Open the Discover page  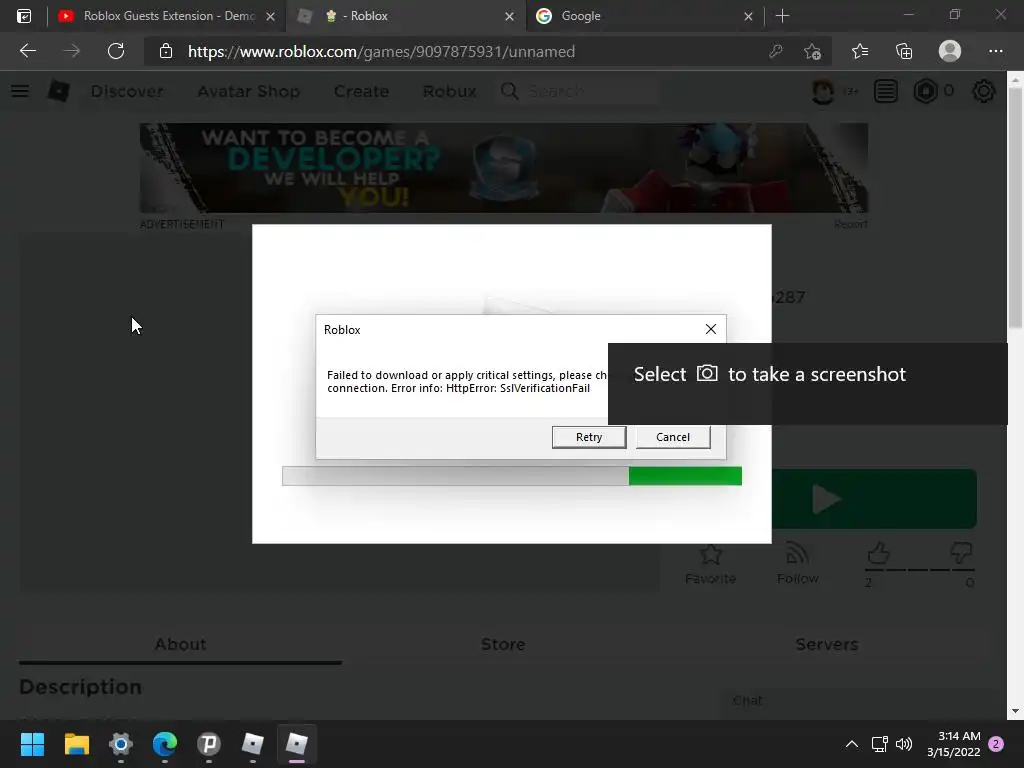(x=127, y=91)
